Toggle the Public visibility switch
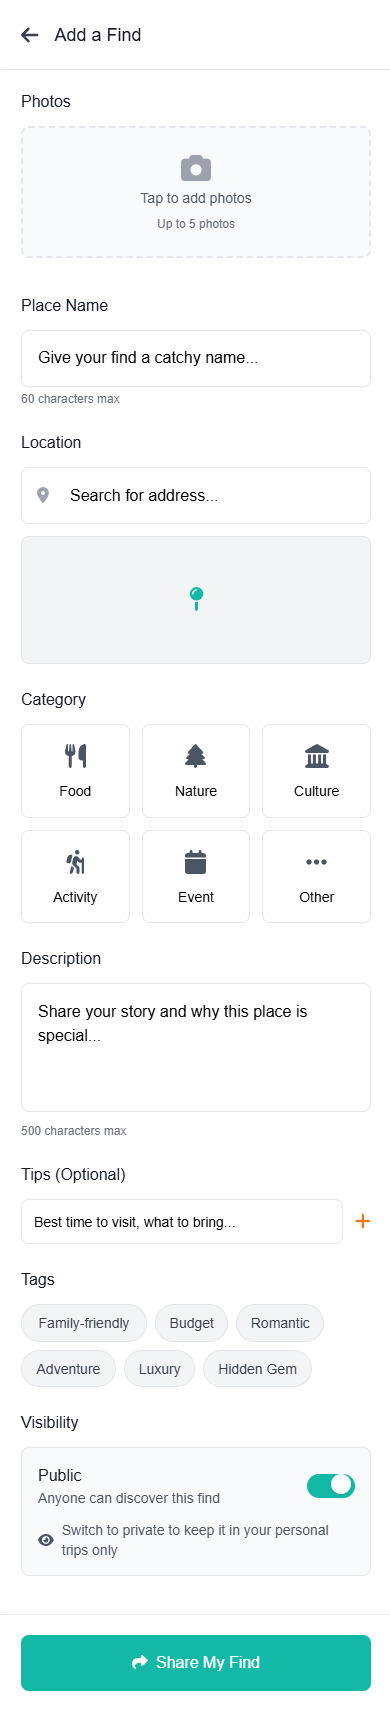Image resolution: width=390 pixels, height=1710 pixels. coord(331,1485)
